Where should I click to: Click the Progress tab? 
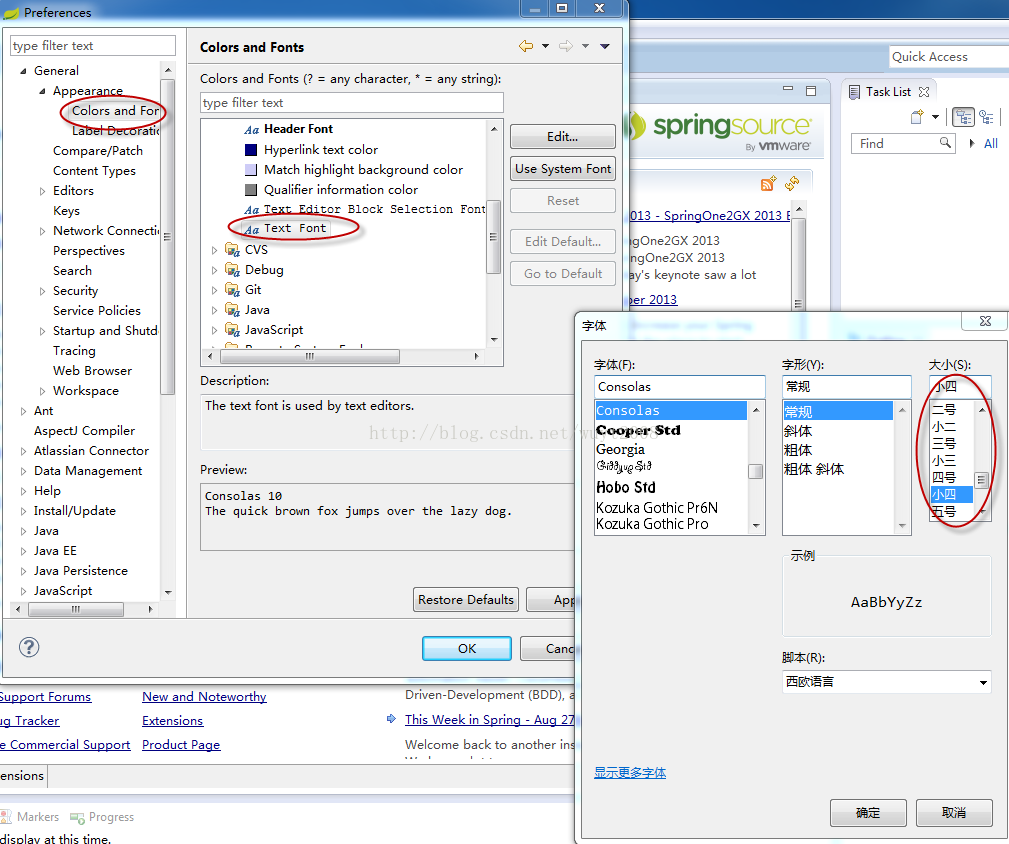tap(102, 817)
